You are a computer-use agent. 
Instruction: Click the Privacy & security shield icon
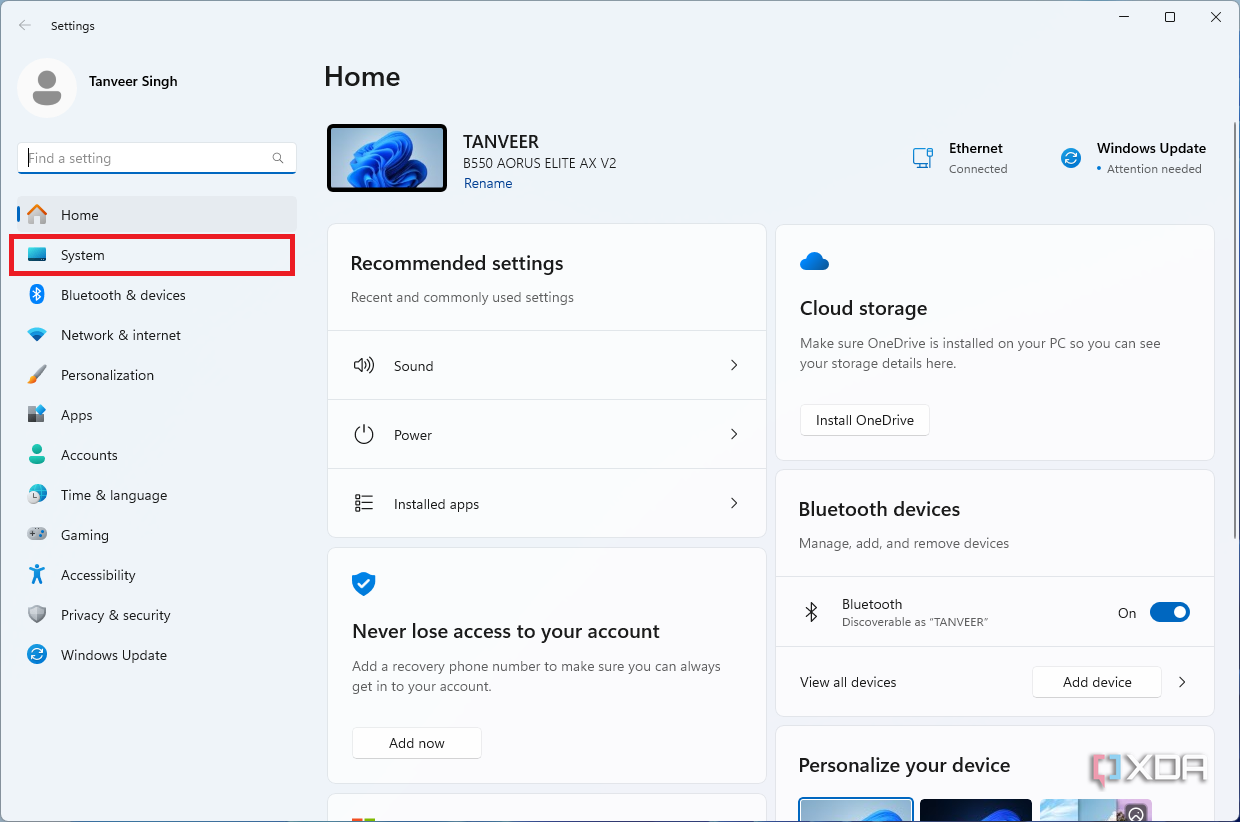[37, 615]
